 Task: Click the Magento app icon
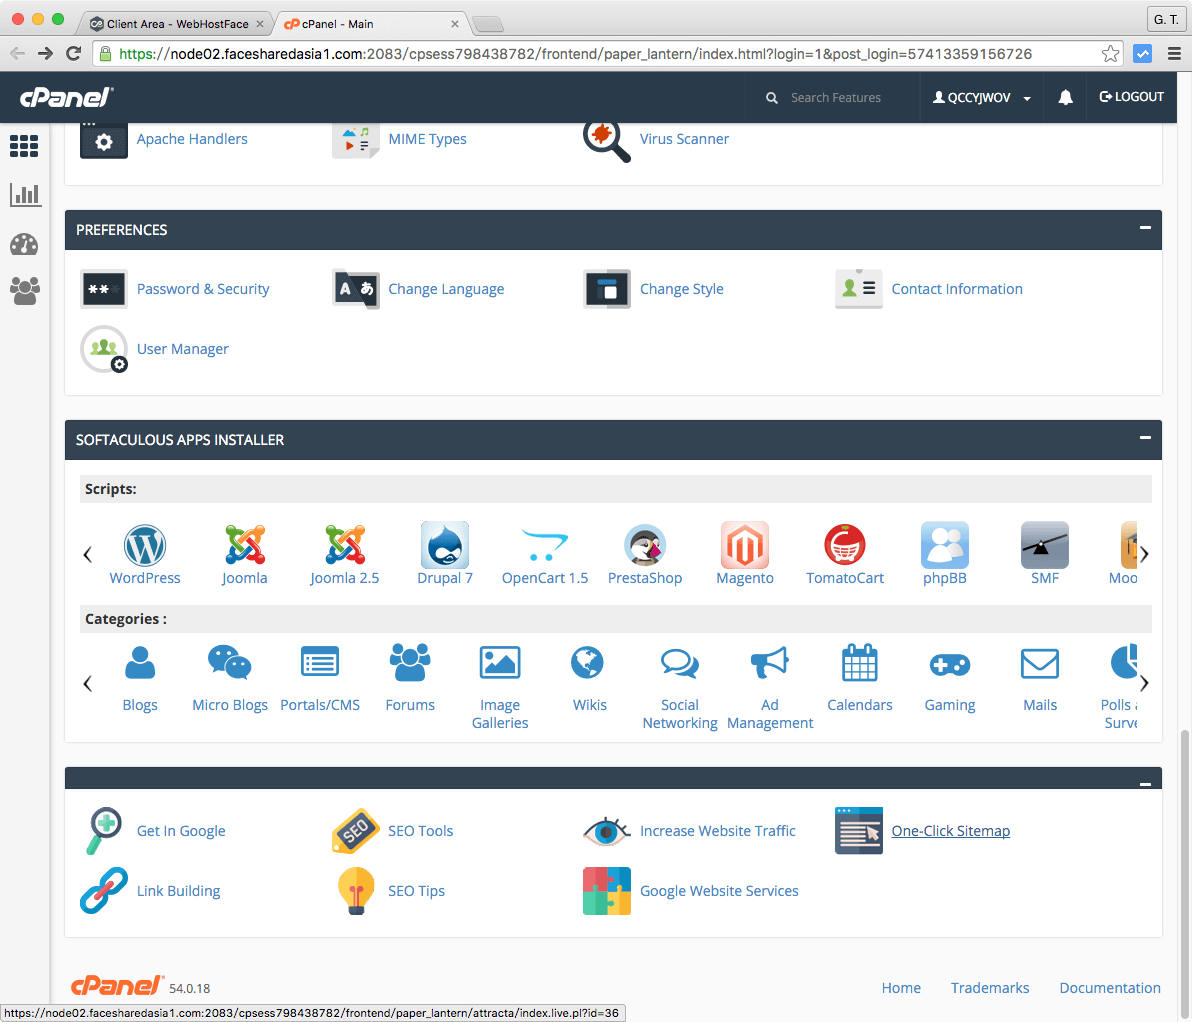[x=744, y=545]
